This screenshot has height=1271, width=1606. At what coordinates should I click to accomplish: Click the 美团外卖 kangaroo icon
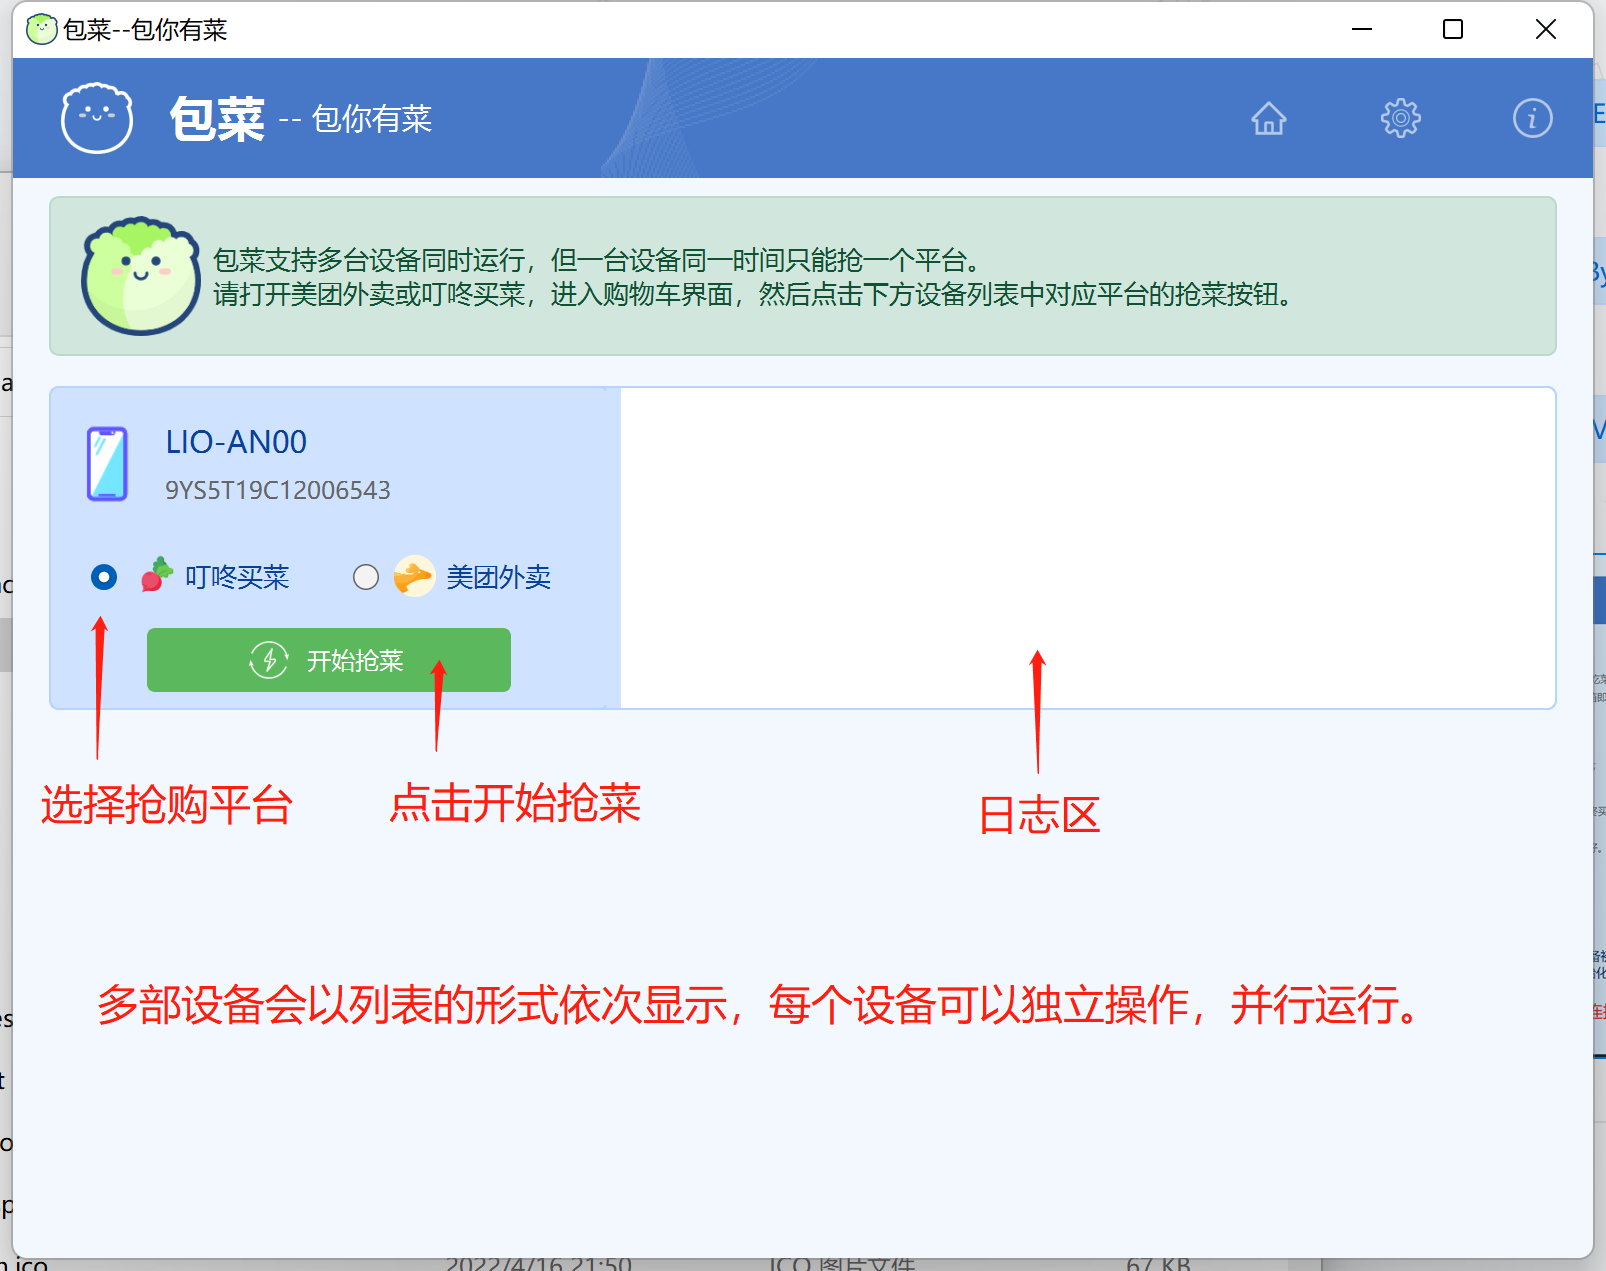pos(414,576)
